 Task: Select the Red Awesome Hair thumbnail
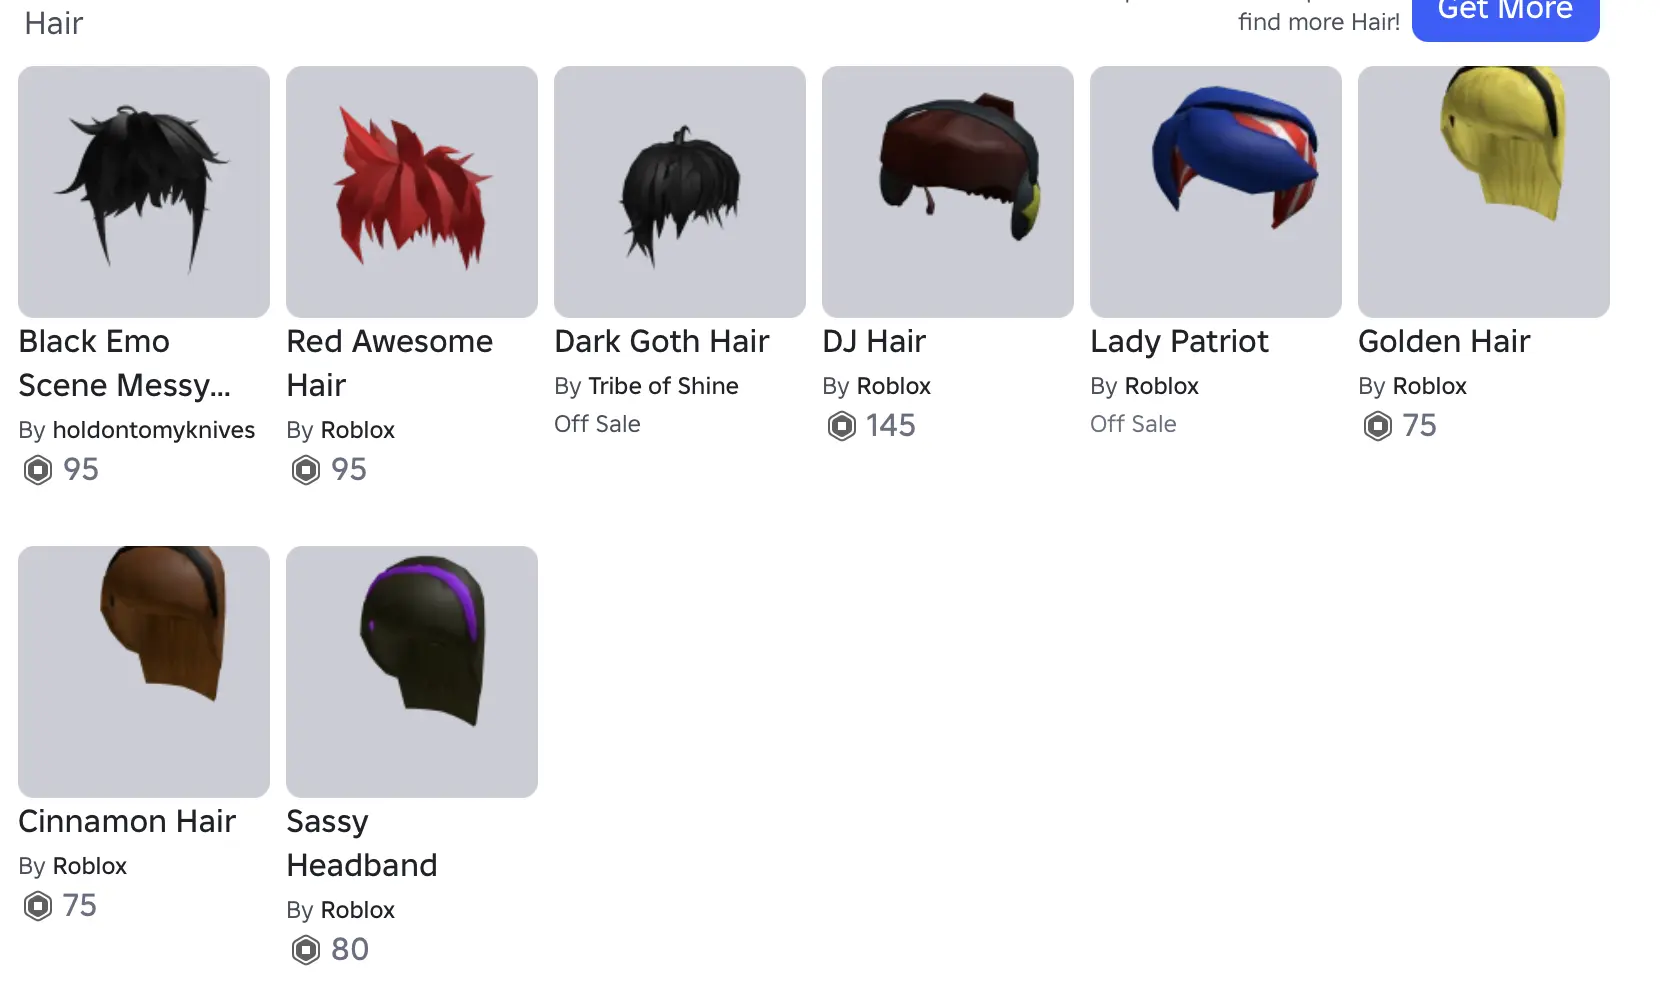[x=412, y=192]
